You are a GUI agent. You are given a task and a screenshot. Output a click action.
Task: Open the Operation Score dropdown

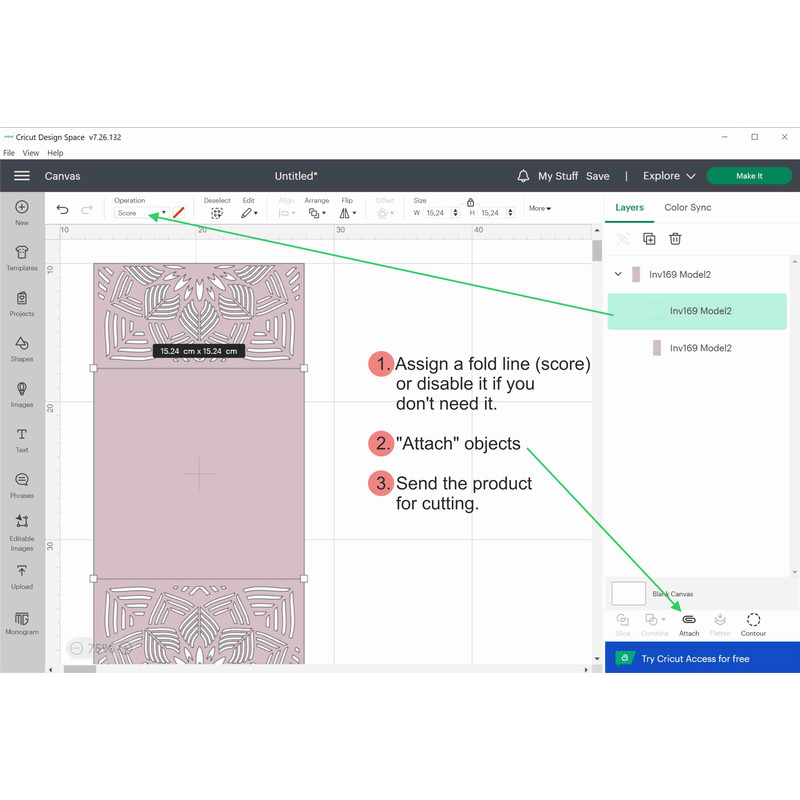(141, 213)
